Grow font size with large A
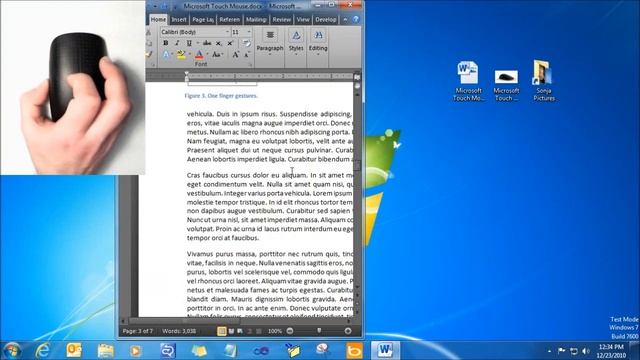 click(x=236, y=54)
